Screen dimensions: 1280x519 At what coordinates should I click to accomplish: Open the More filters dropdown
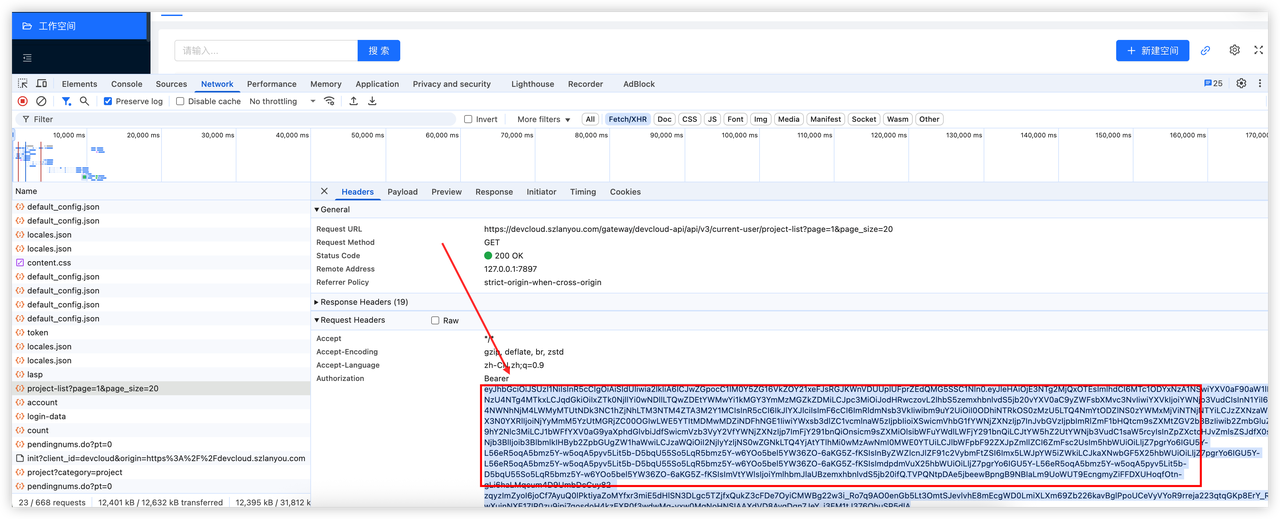pos(543,119)
